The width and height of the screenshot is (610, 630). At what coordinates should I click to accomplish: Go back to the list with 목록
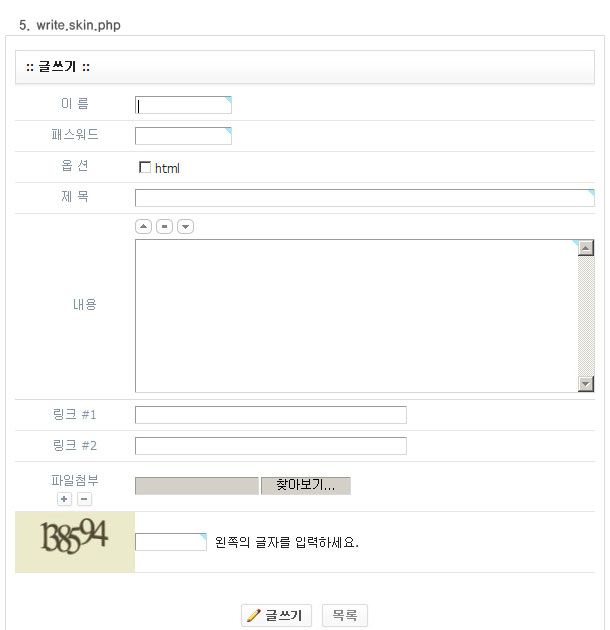(345, 615)
